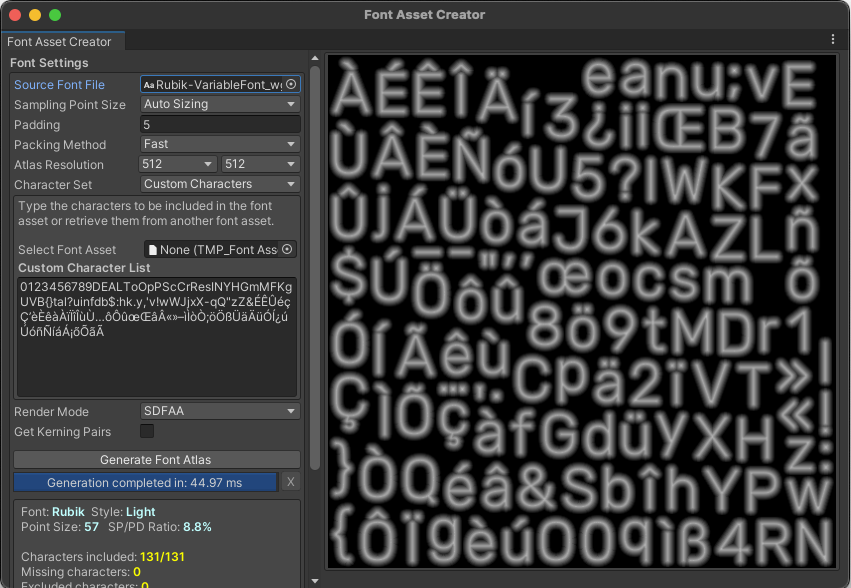Click the generation completed progress bar
Viewport: 851px width, 588px height.
(145, 482)
